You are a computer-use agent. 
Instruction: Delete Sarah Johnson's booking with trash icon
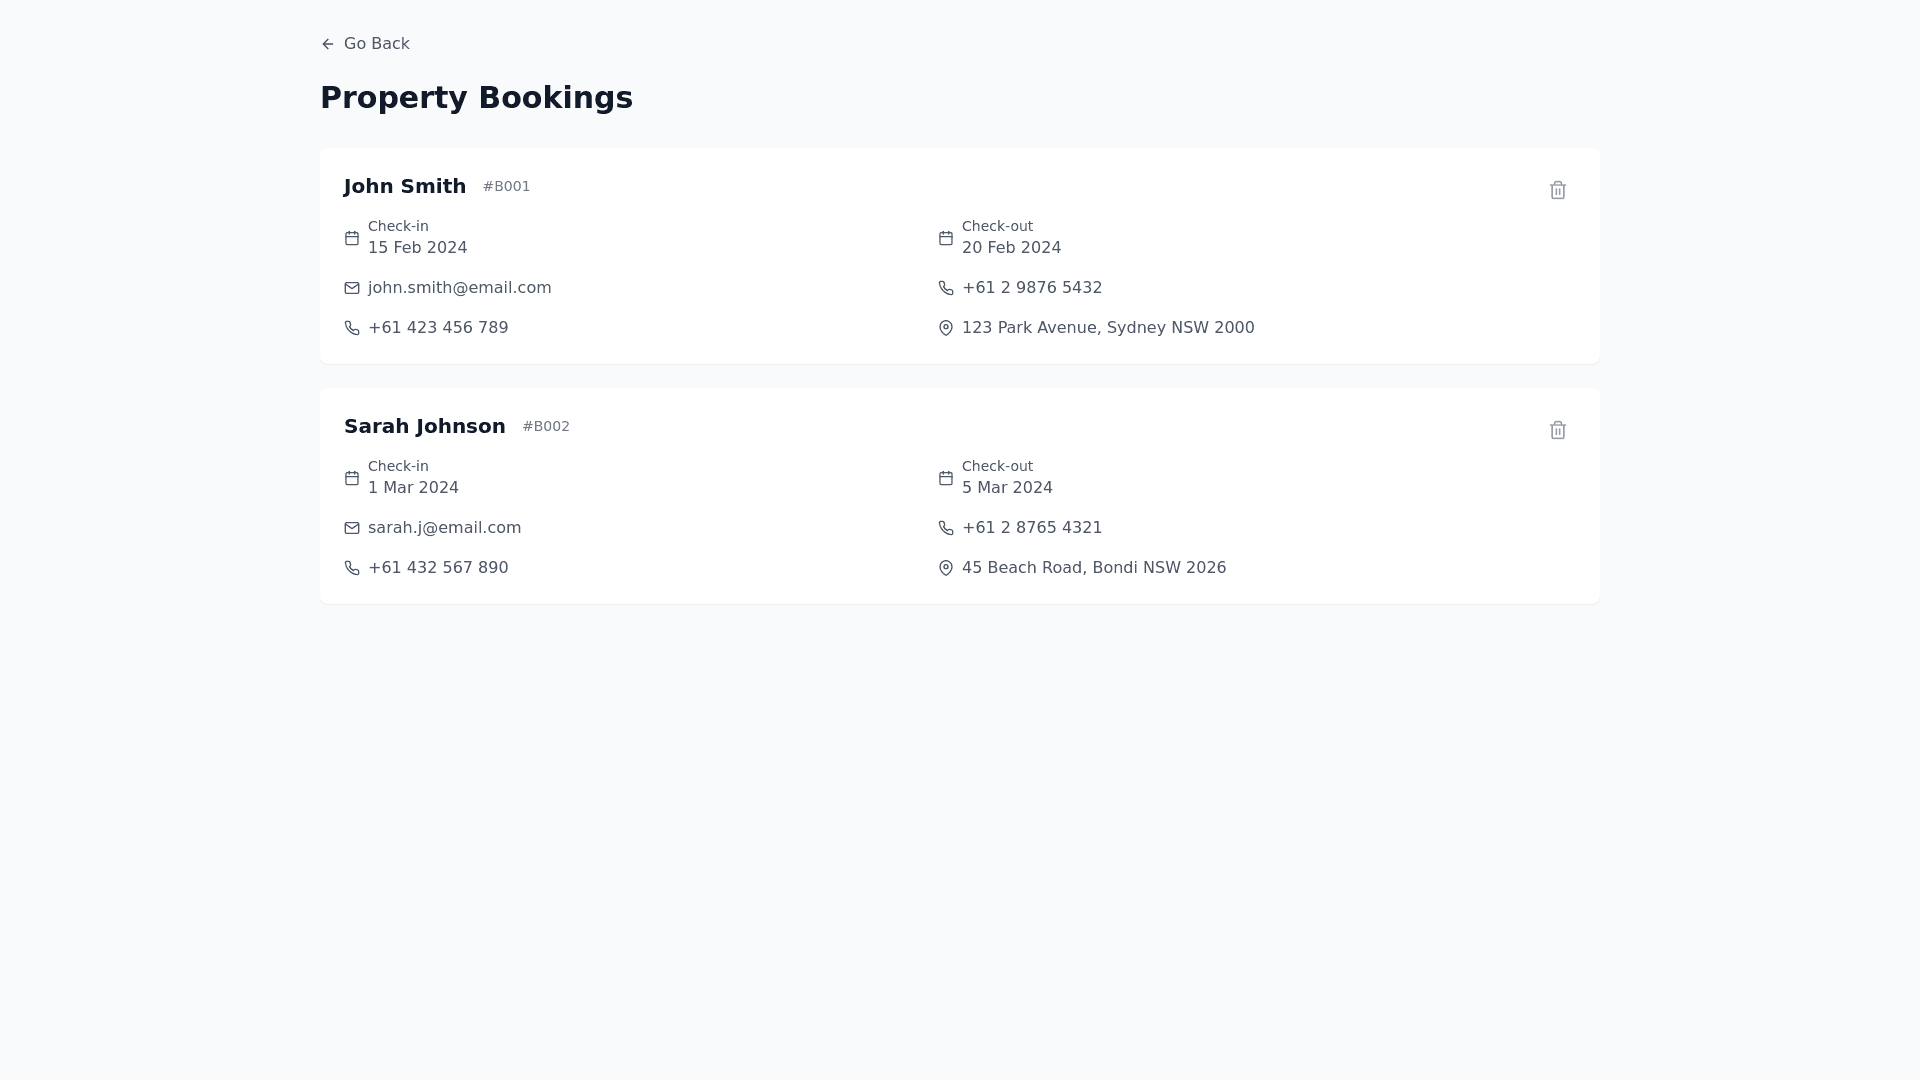point(1557,430)
